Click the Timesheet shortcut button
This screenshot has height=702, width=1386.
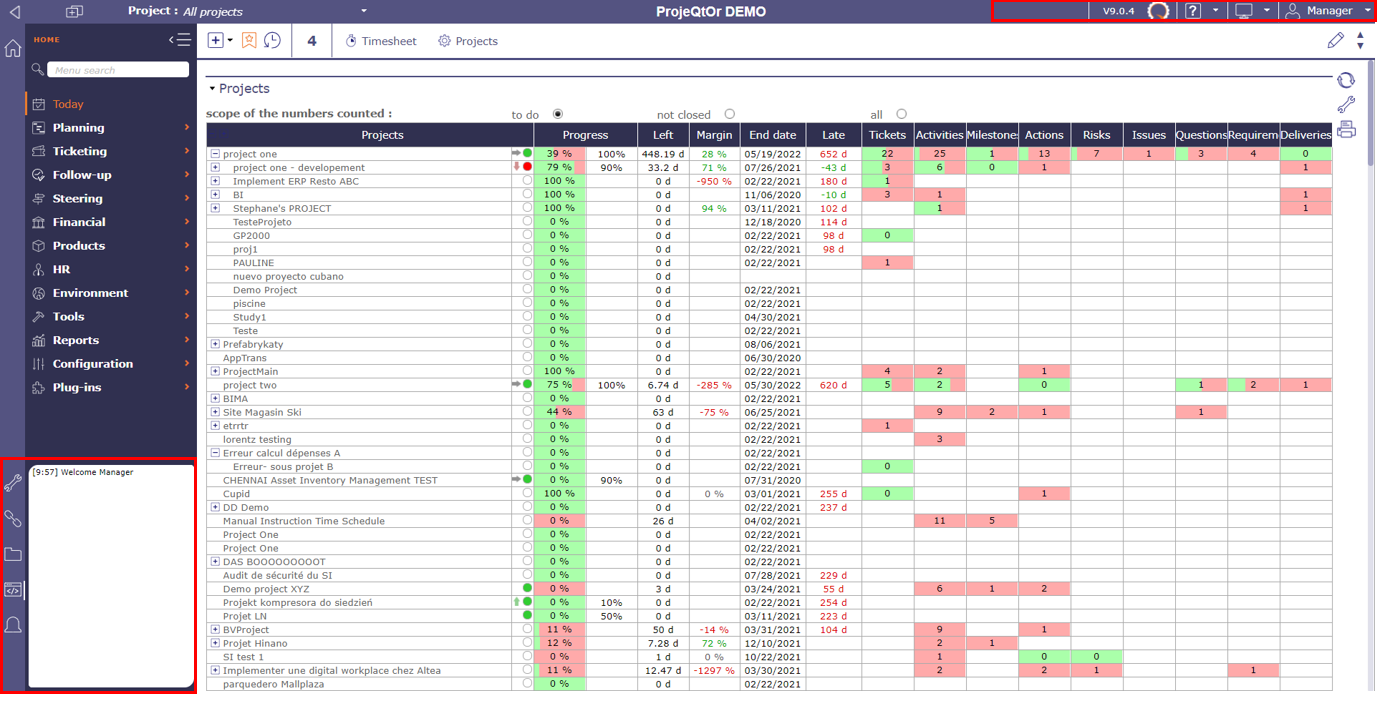(380, 41)
